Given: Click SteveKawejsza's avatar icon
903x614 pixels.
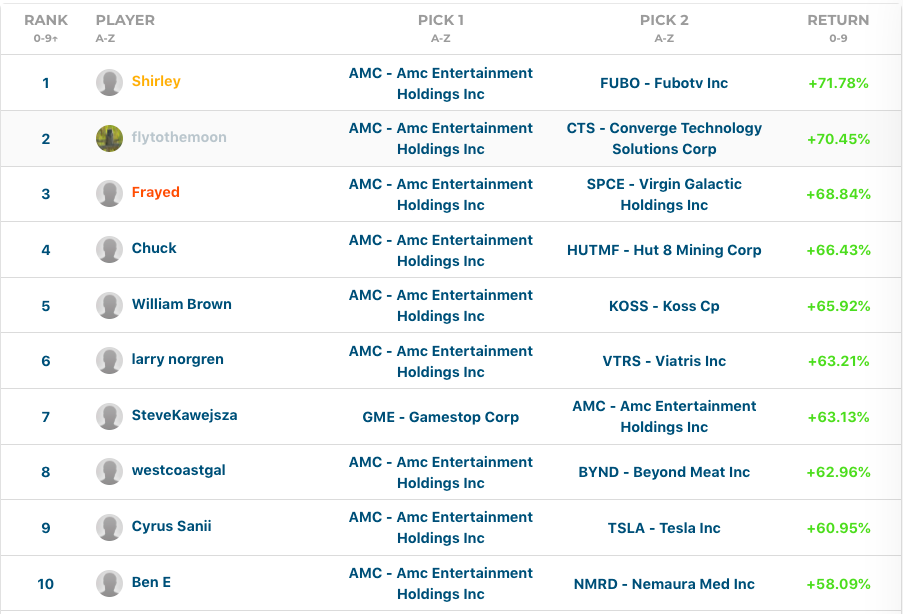Looking at the screenshot, I should pos(109,416).
